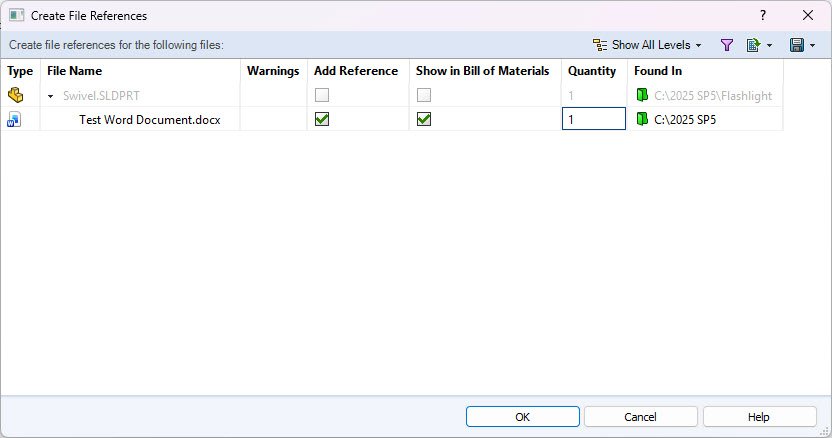Click the filter funnel icon

pos(726,45)
